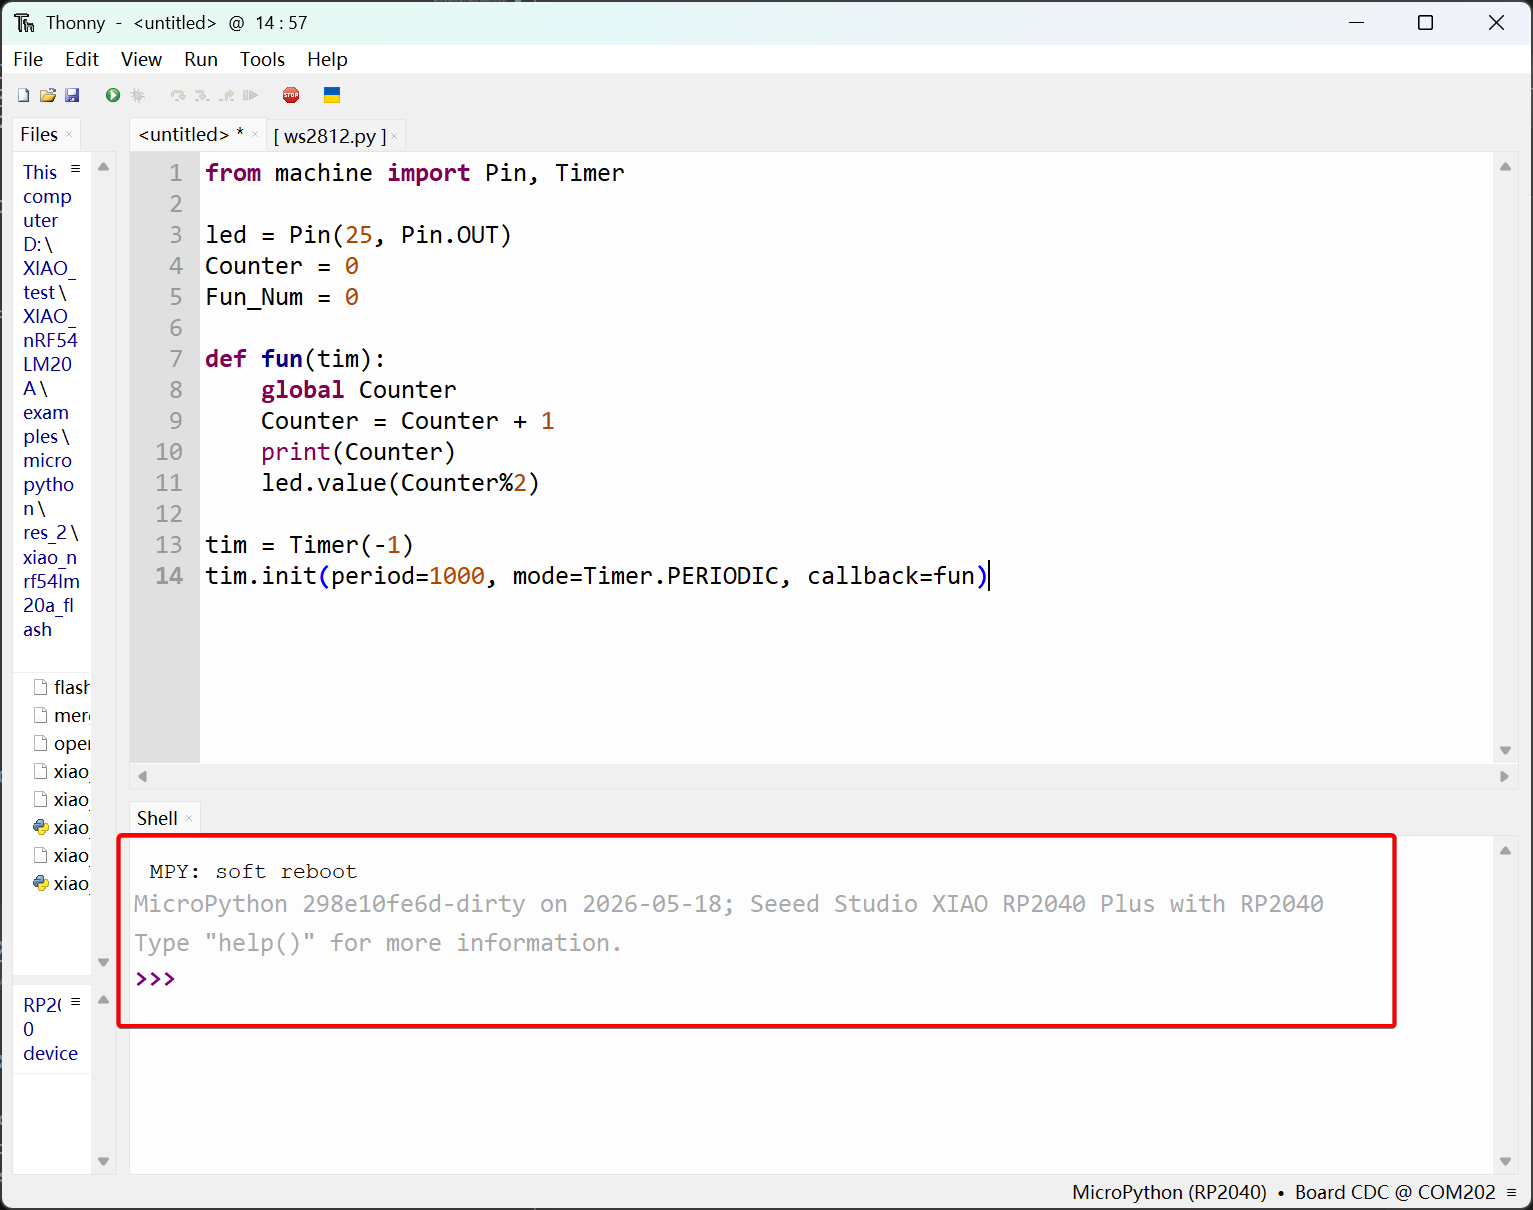Click the Thonny logo in the title bar
1533x1210 pixels.
click(x=24, y=23)
